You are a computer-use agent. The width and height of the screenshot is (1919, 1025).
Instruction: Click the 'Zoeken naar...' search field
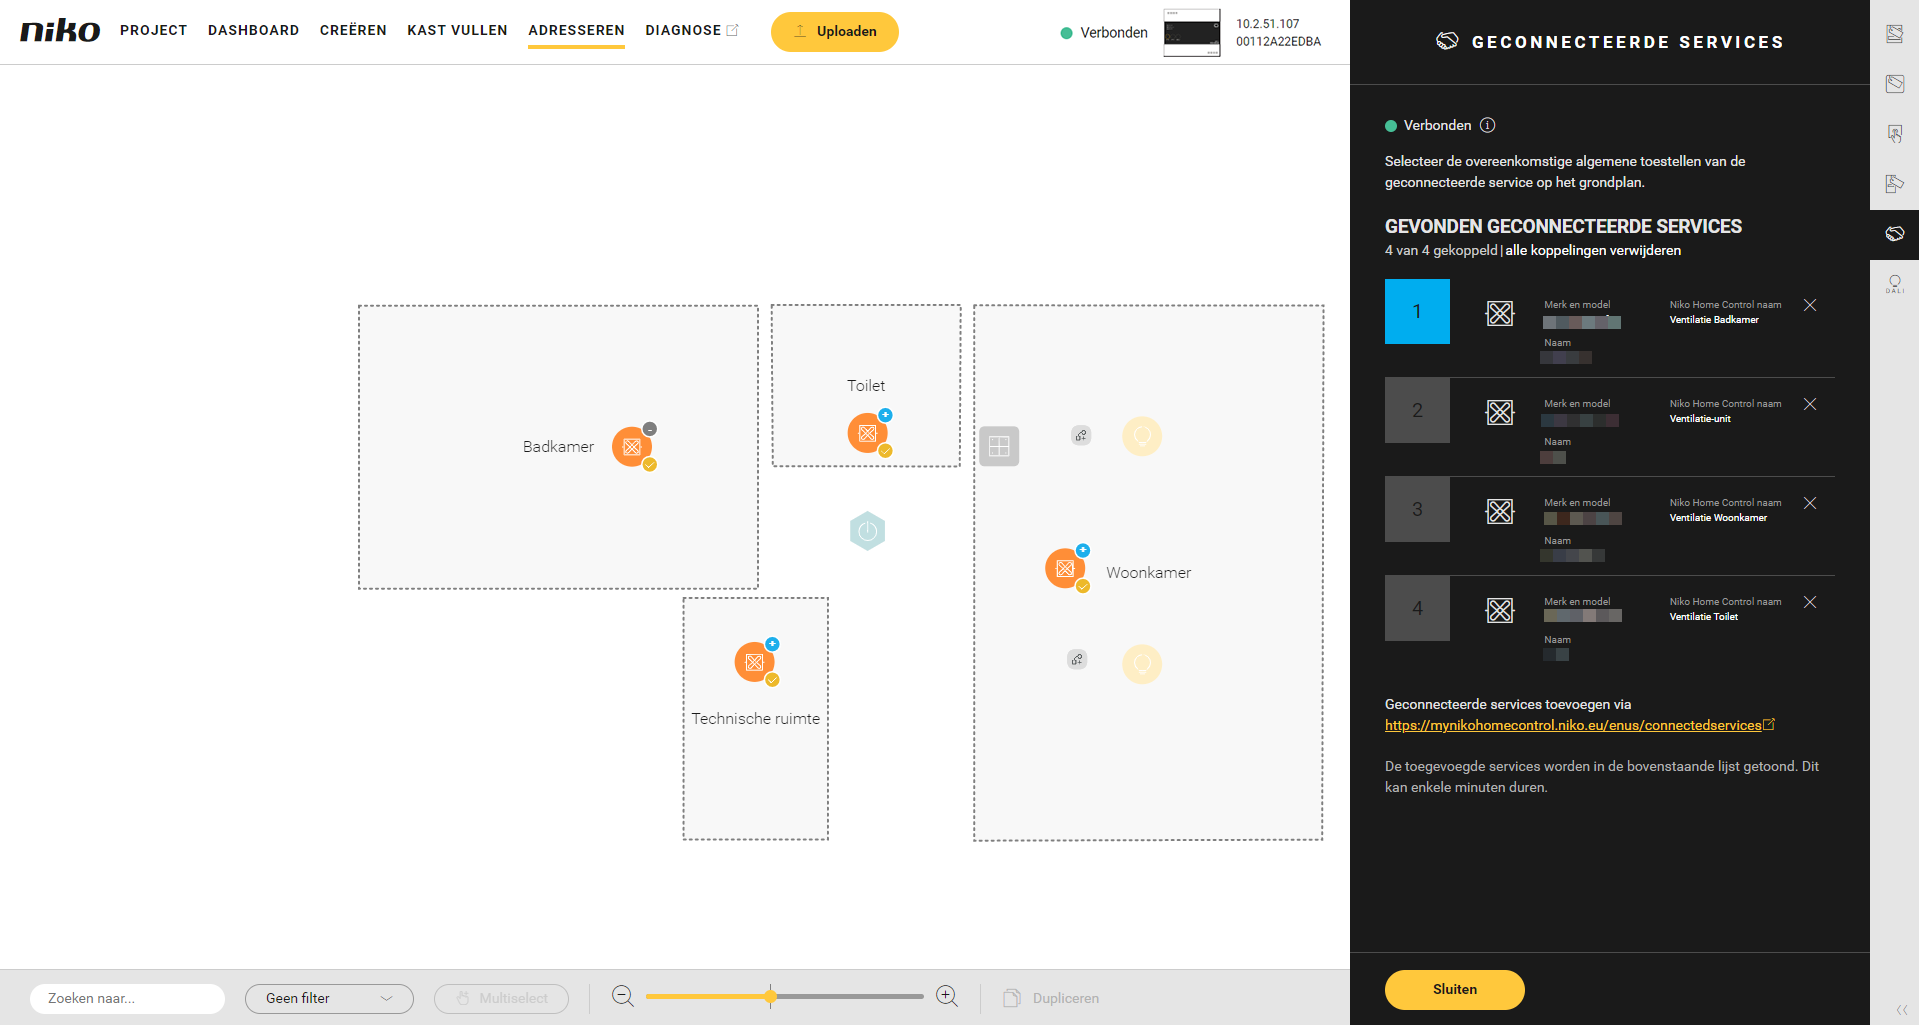point(127,998)
